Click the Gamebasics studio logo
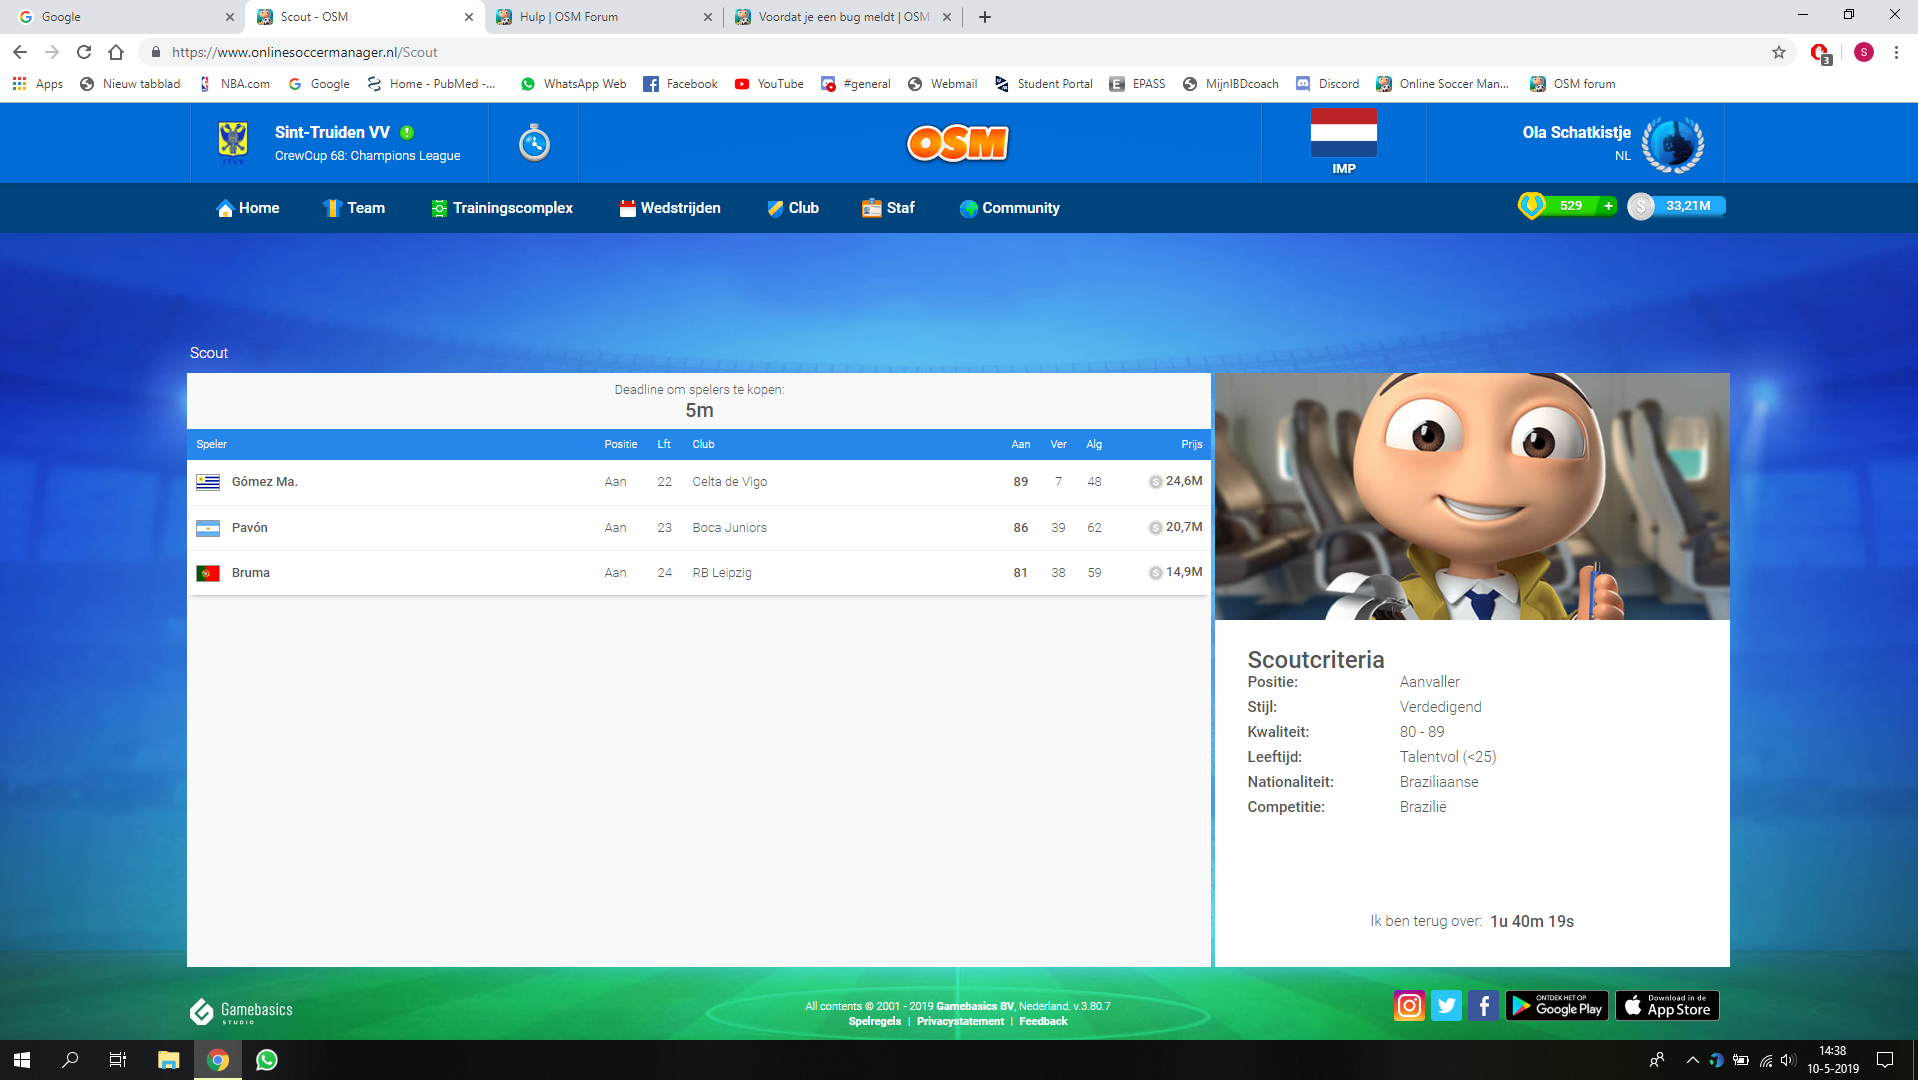This screenshot has width=1918, height=1080. pyautogui.click(x=241, y=1012)
